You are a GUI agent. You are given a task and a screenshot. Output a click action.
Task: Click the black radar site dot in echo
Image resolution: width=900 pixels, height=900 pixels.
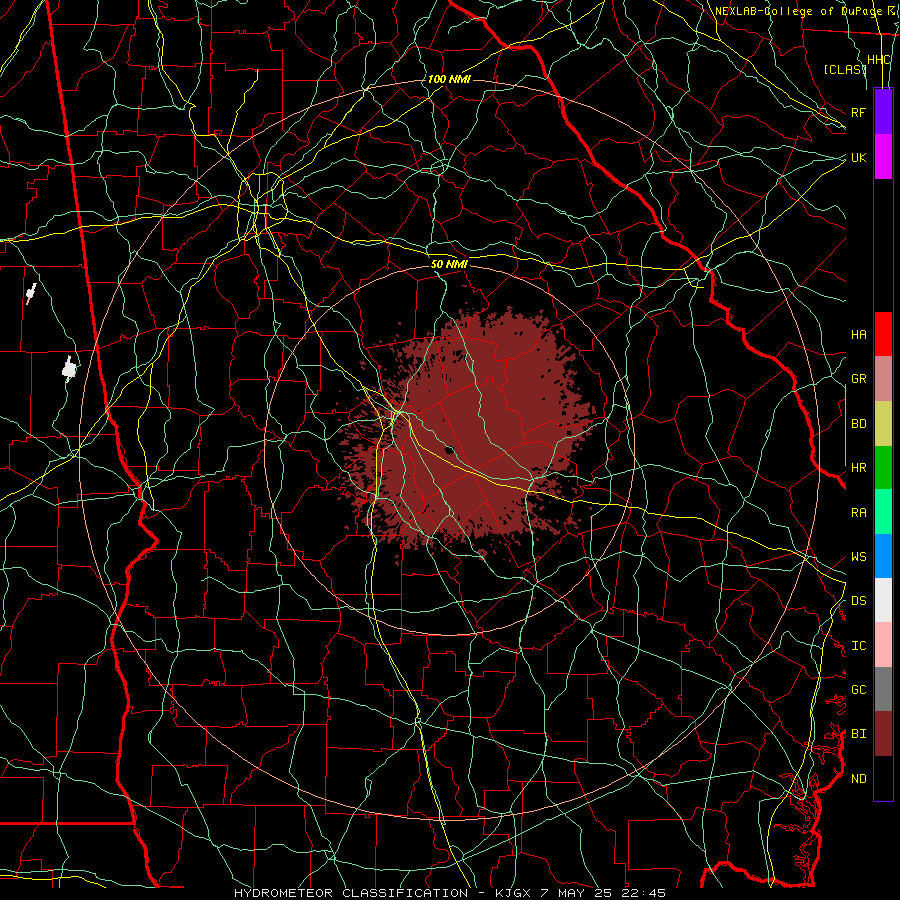click(x=449, y=450)
